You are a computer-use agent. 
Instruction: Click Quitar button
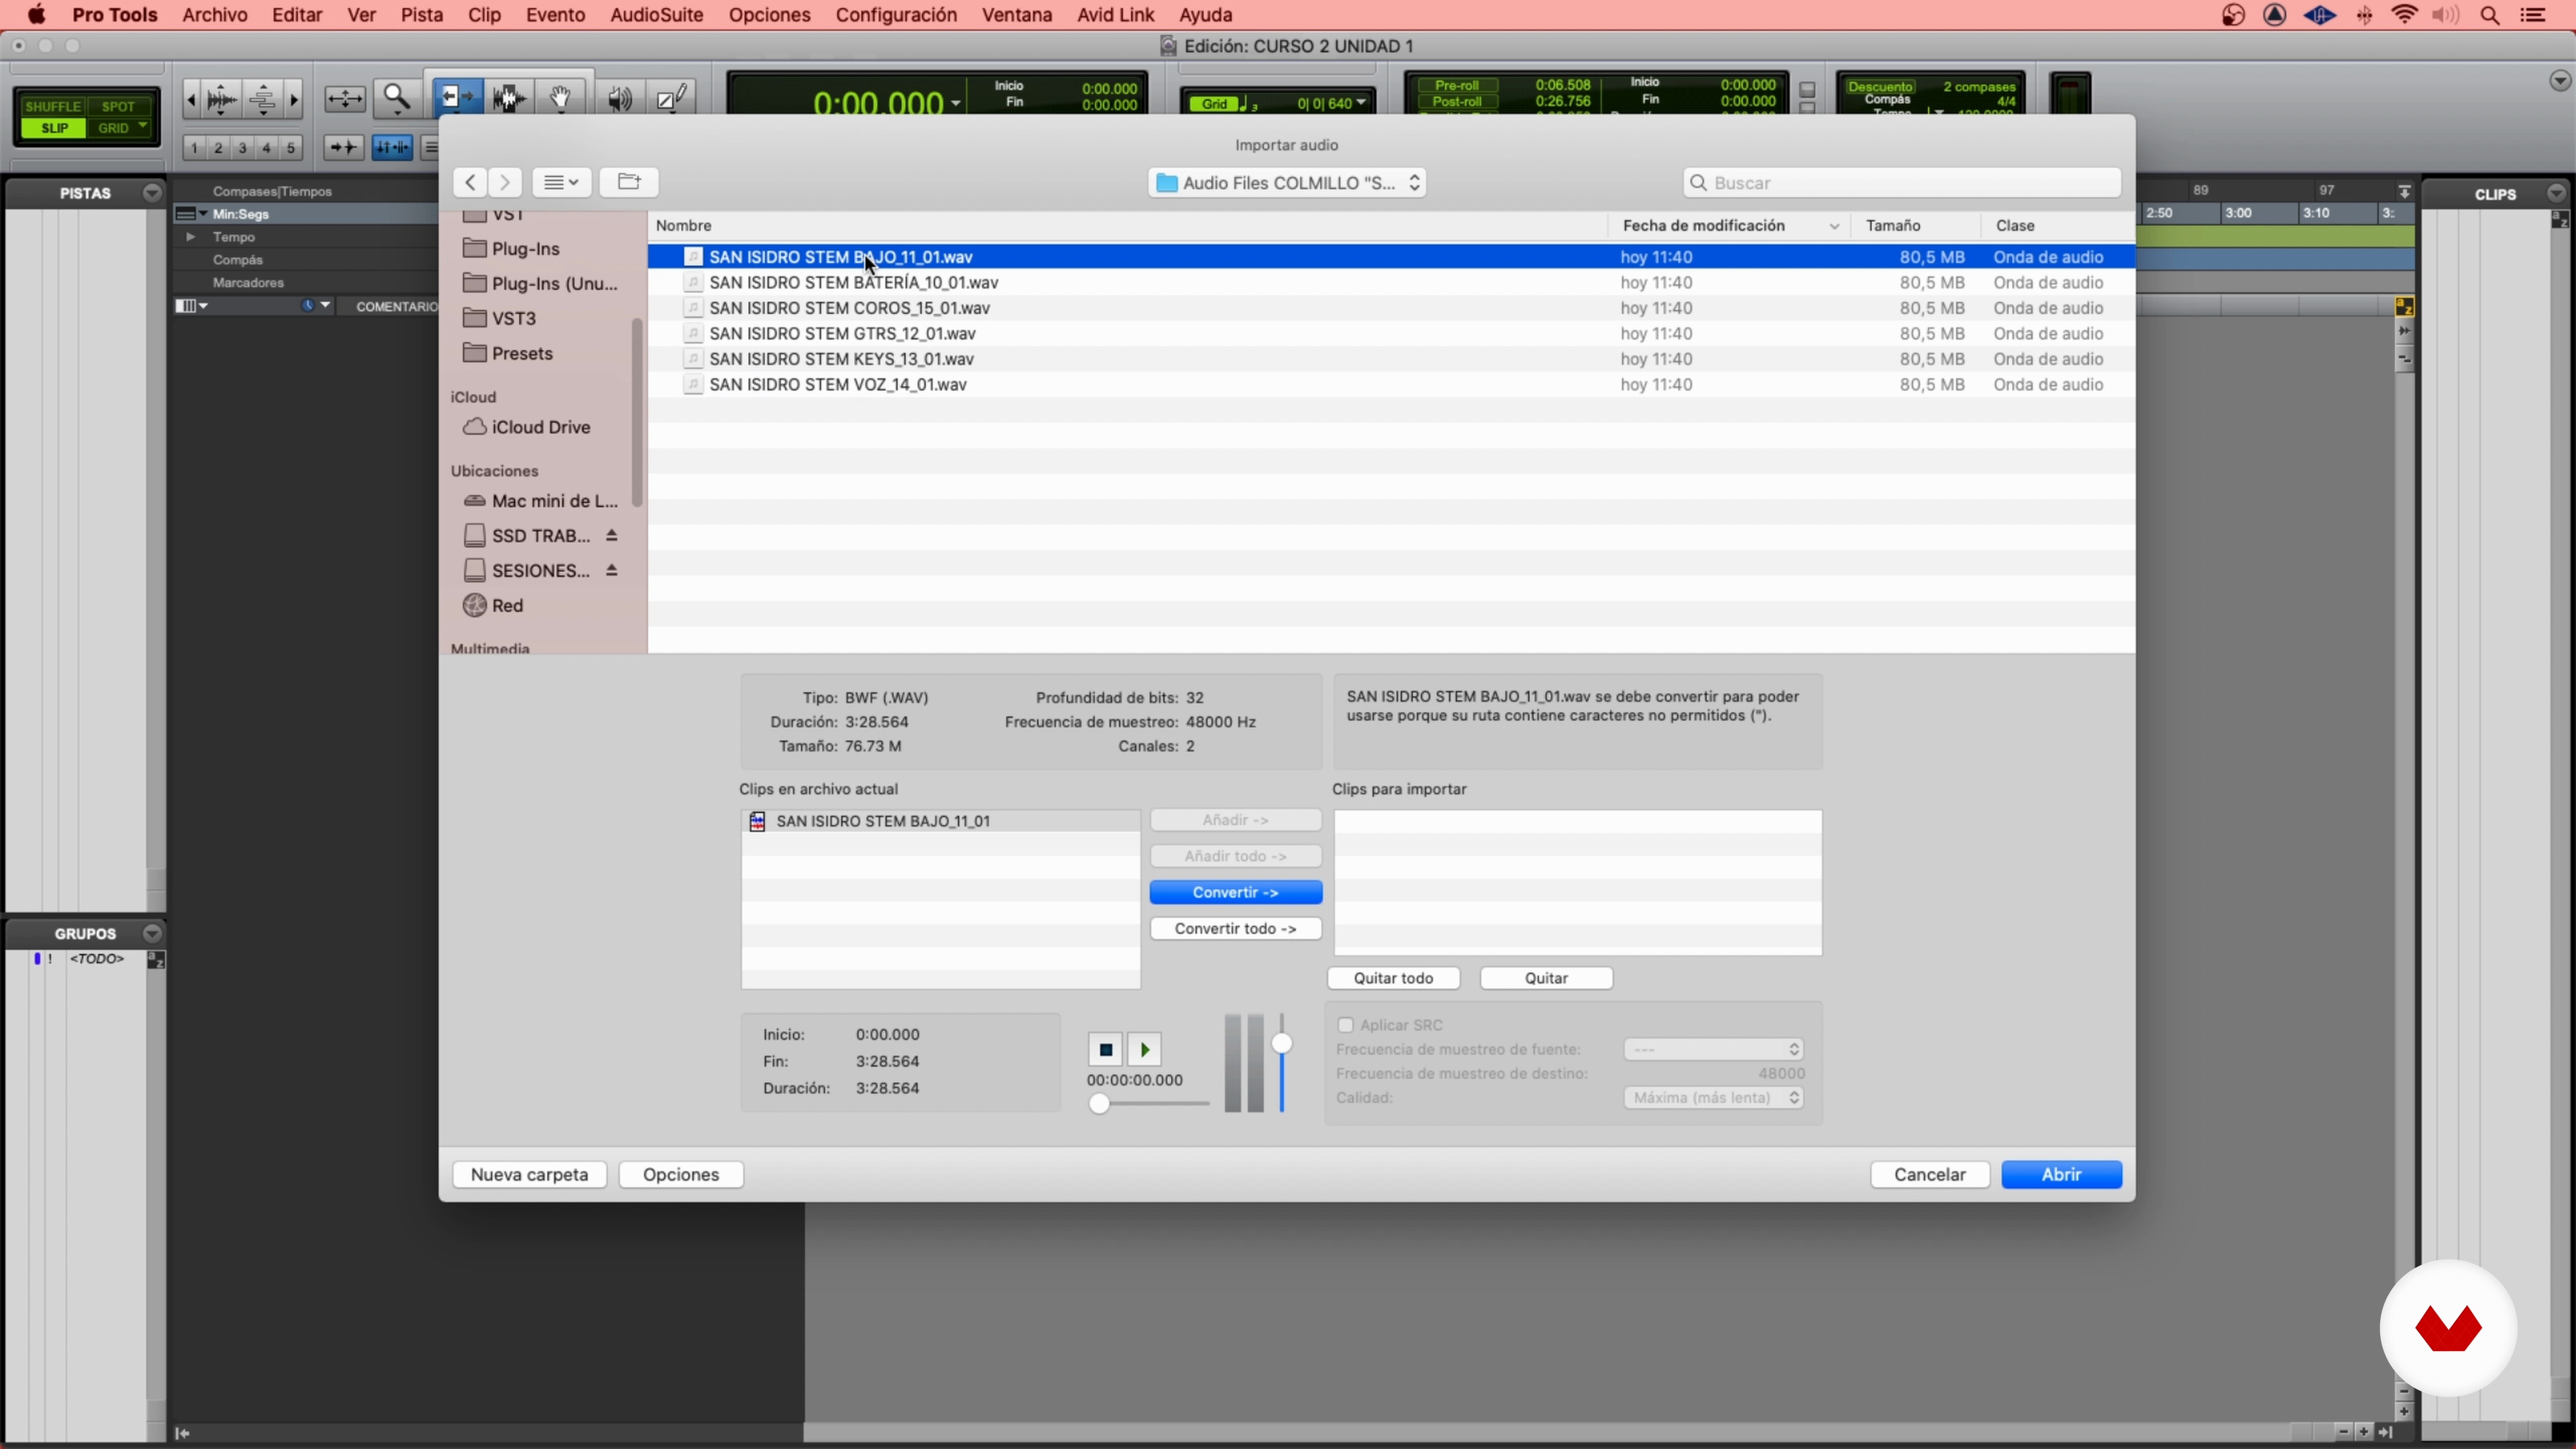click(1546, 978)
